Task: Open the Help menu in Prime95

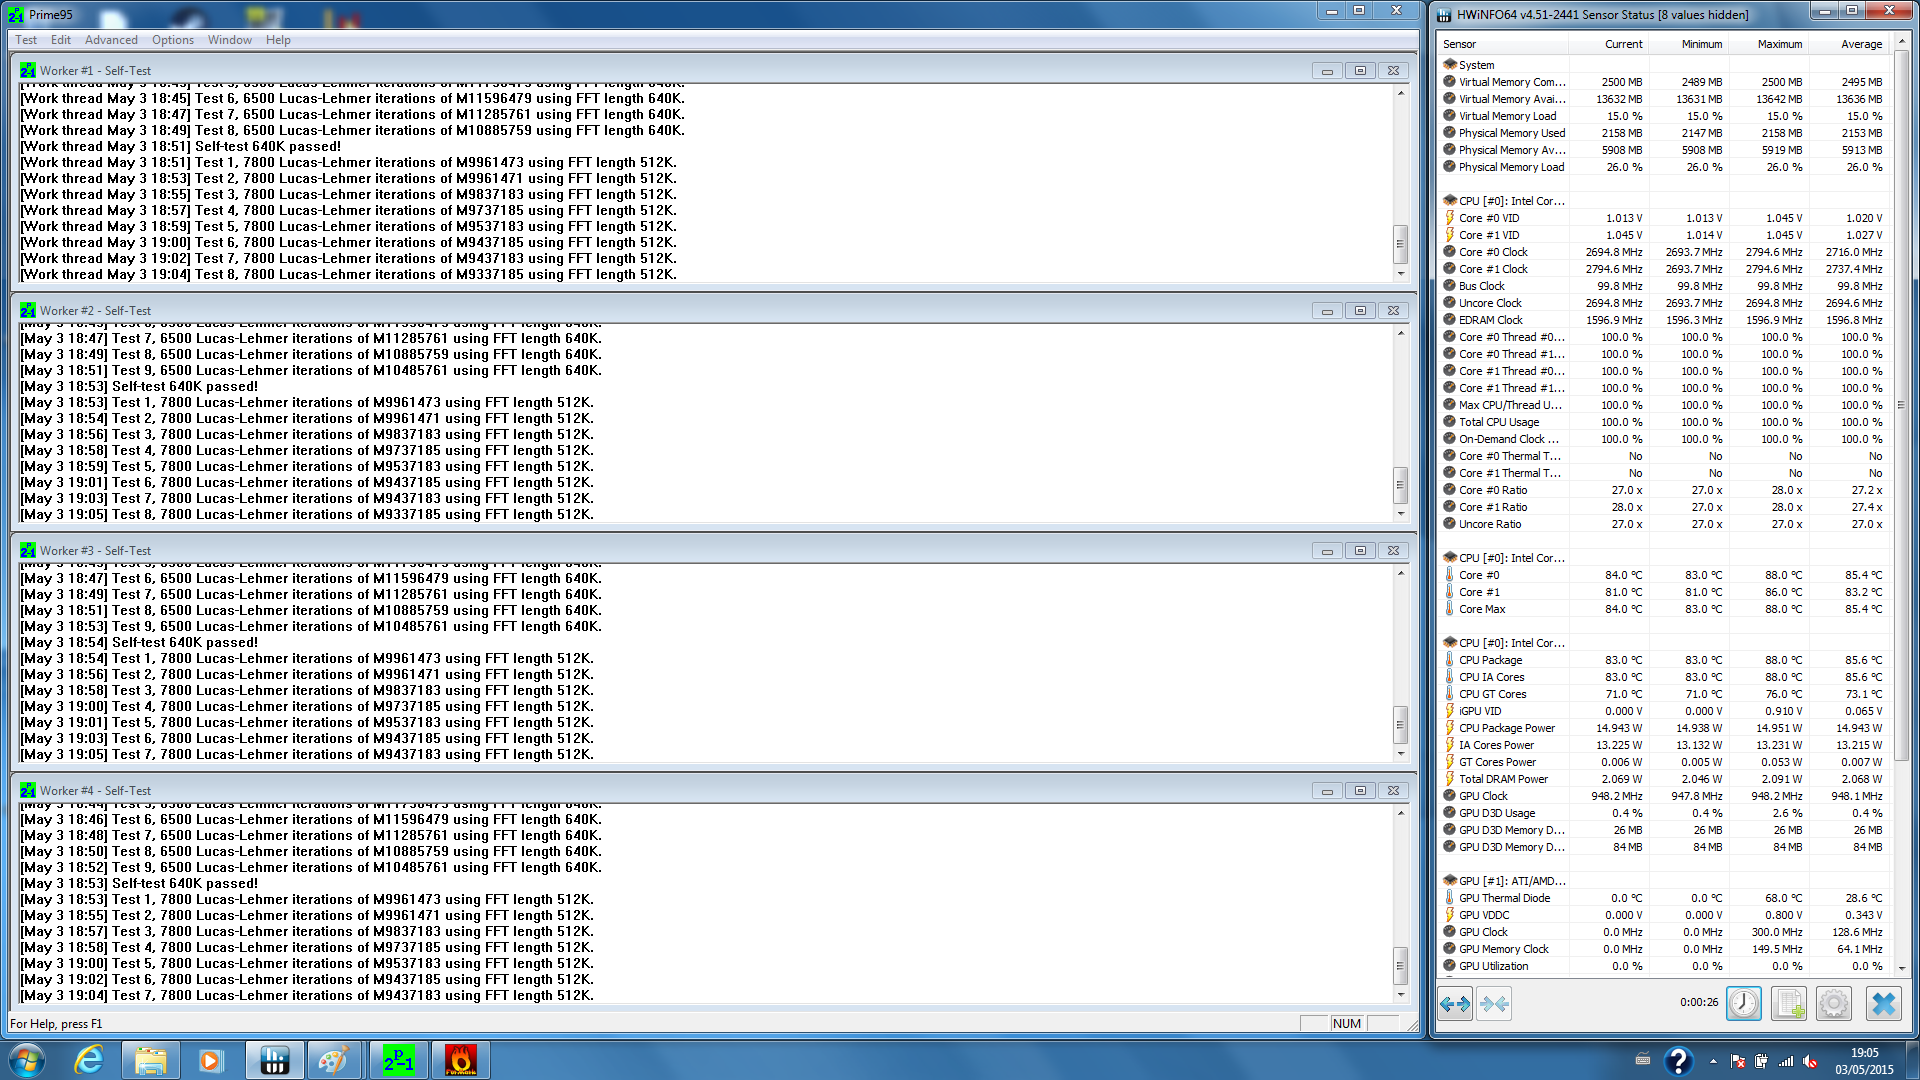Action: (x=278, y=40)
